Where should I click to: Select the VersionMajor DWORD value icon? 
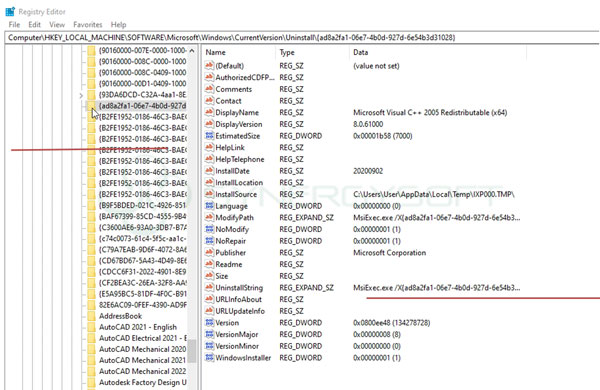pyautogui.click(x=209, y=334)
